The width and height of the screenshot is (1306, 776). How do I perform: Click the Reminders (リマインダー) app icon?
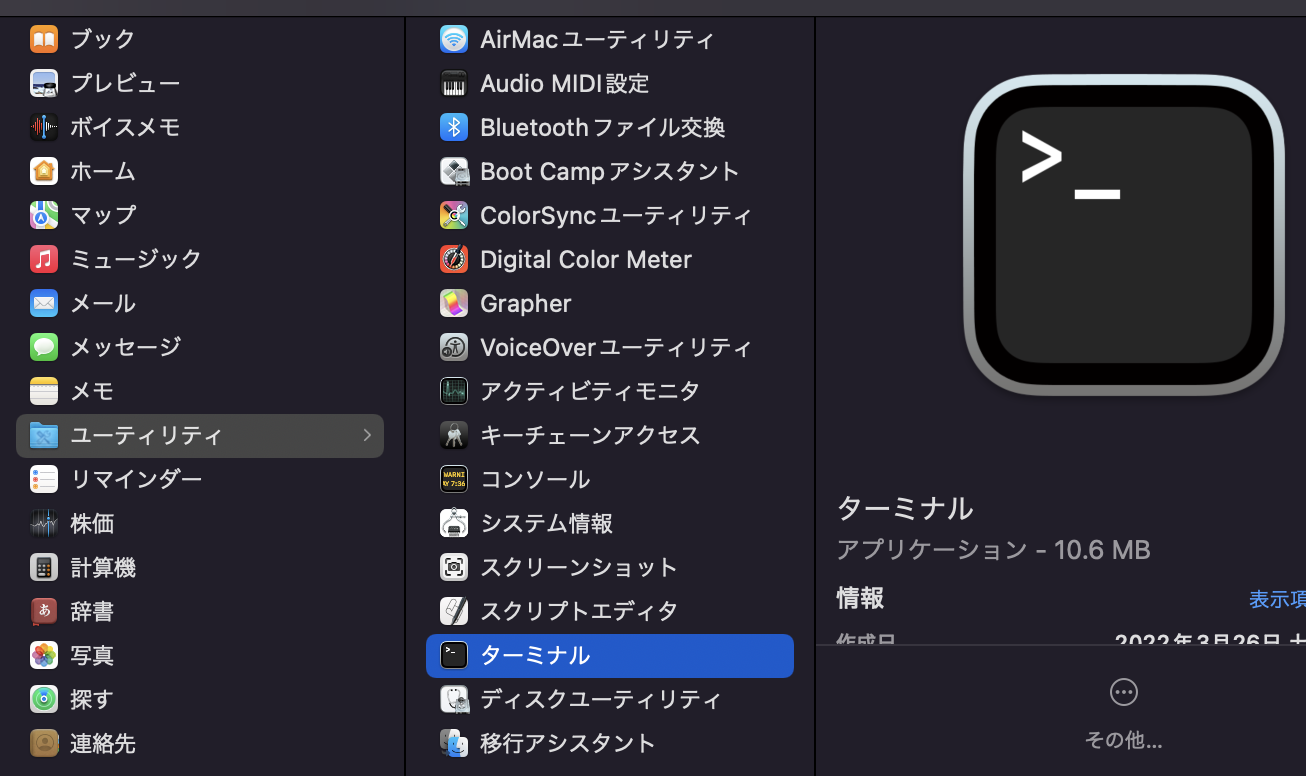44,480
